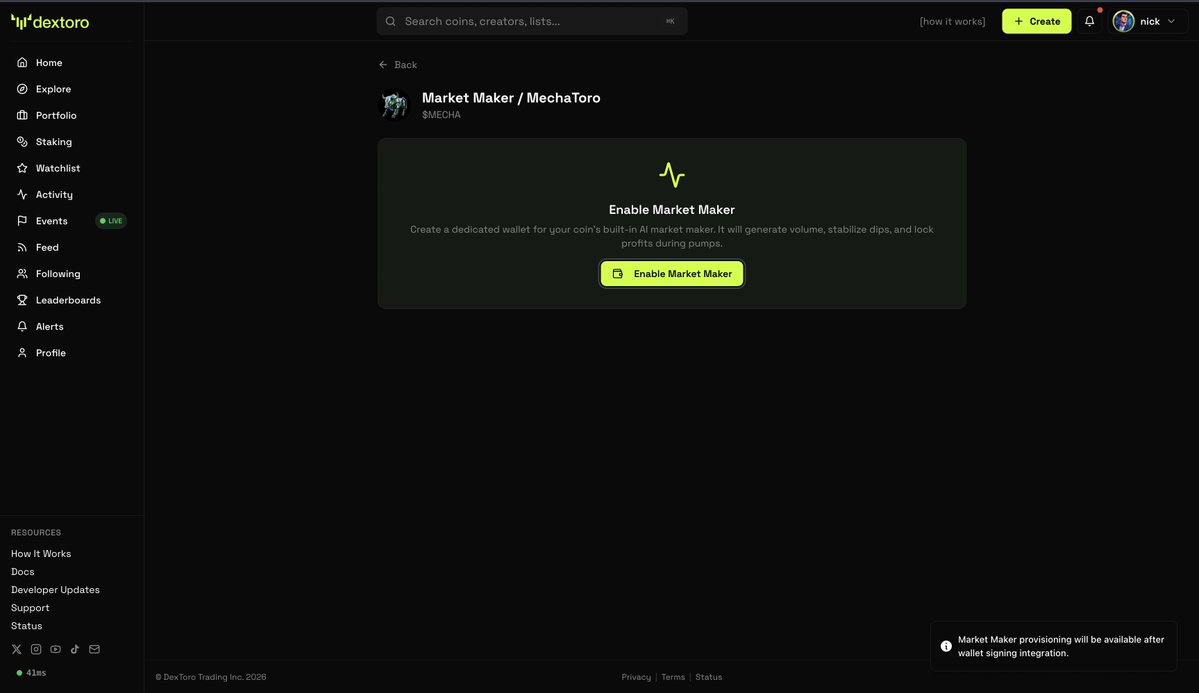View Activity page

click(54, 194)
